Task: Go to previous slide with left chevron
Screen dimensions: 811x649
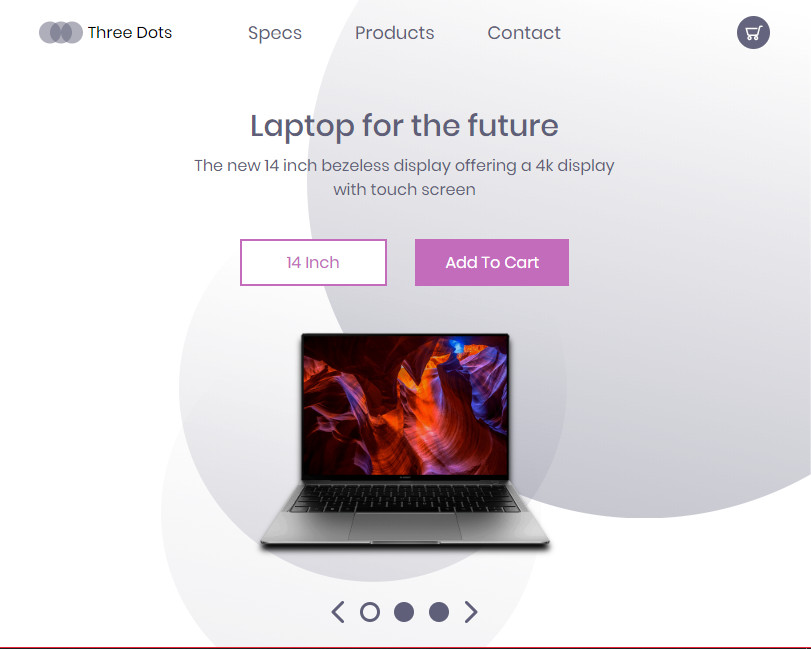Action: [x=338, y=612]
